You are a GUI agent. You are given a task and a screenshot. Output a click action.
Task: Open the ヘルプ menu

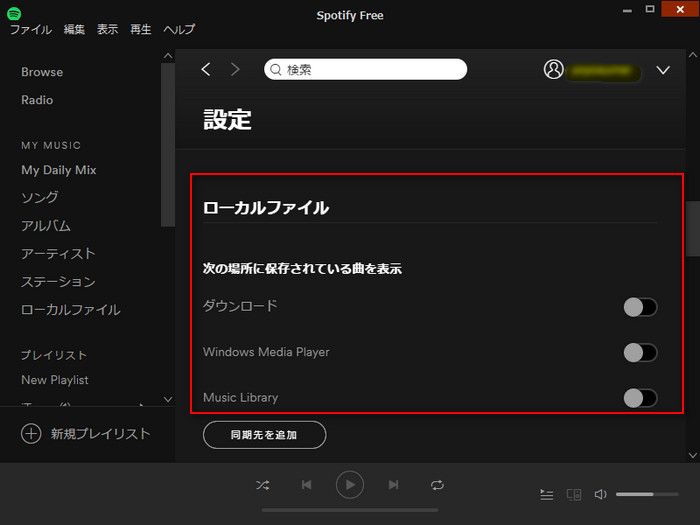(x=179, y=29)
